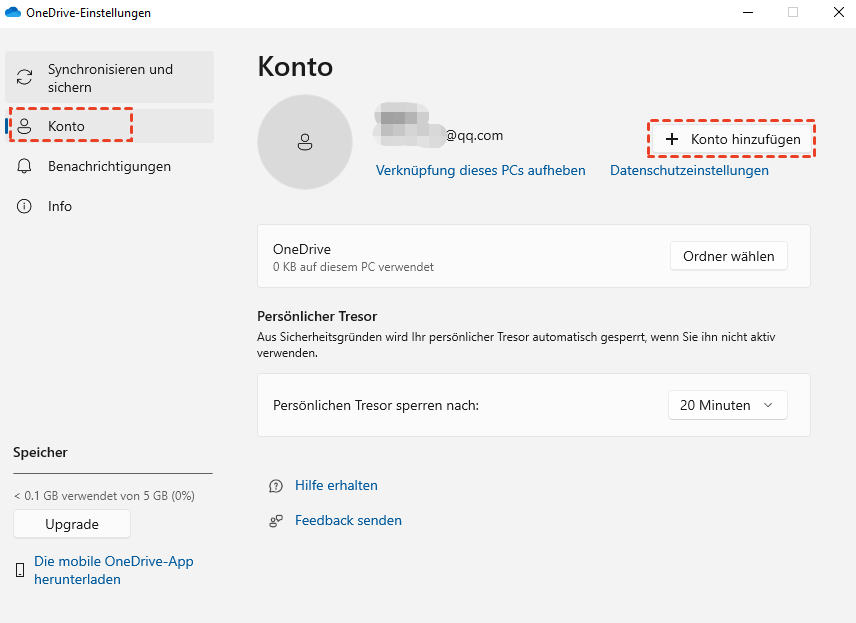
Task: Open Synchronisieren und sichern tab
Action: pos(110,78)
